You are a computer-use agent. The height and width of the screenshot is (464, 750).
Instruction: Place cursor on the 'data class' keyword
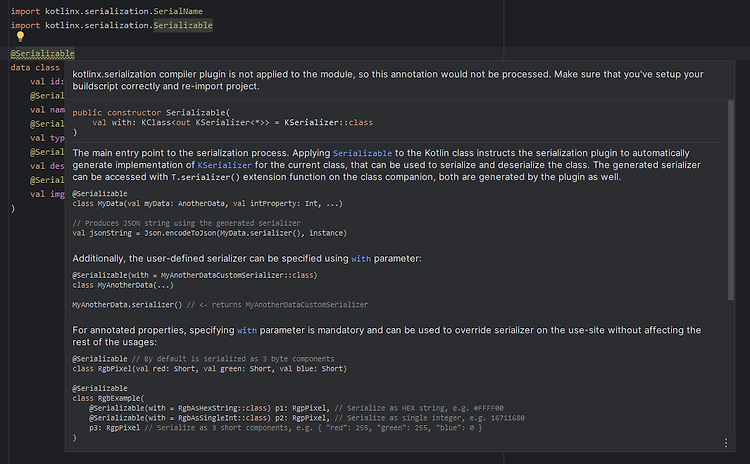(35, 68)
